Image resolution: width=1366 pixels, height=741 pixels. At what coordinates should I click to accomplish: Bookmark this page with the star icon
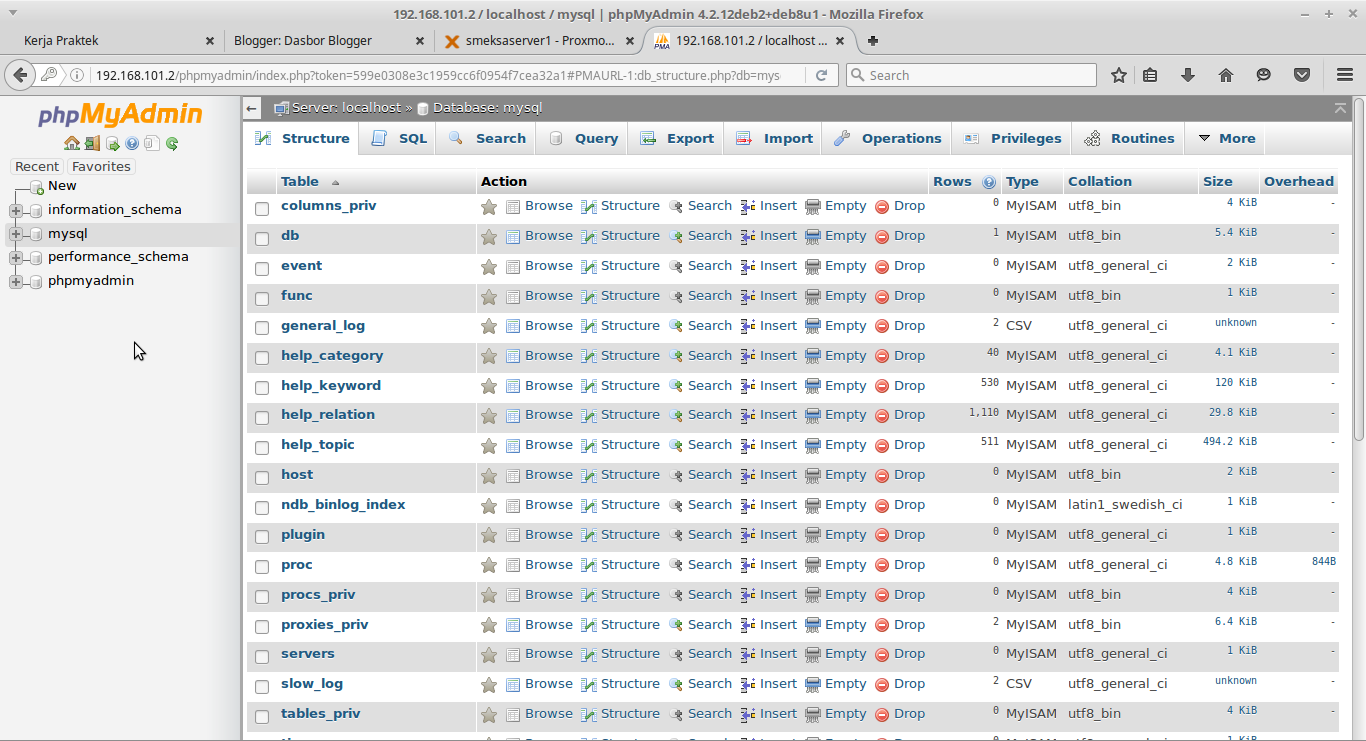point(1119,75)
